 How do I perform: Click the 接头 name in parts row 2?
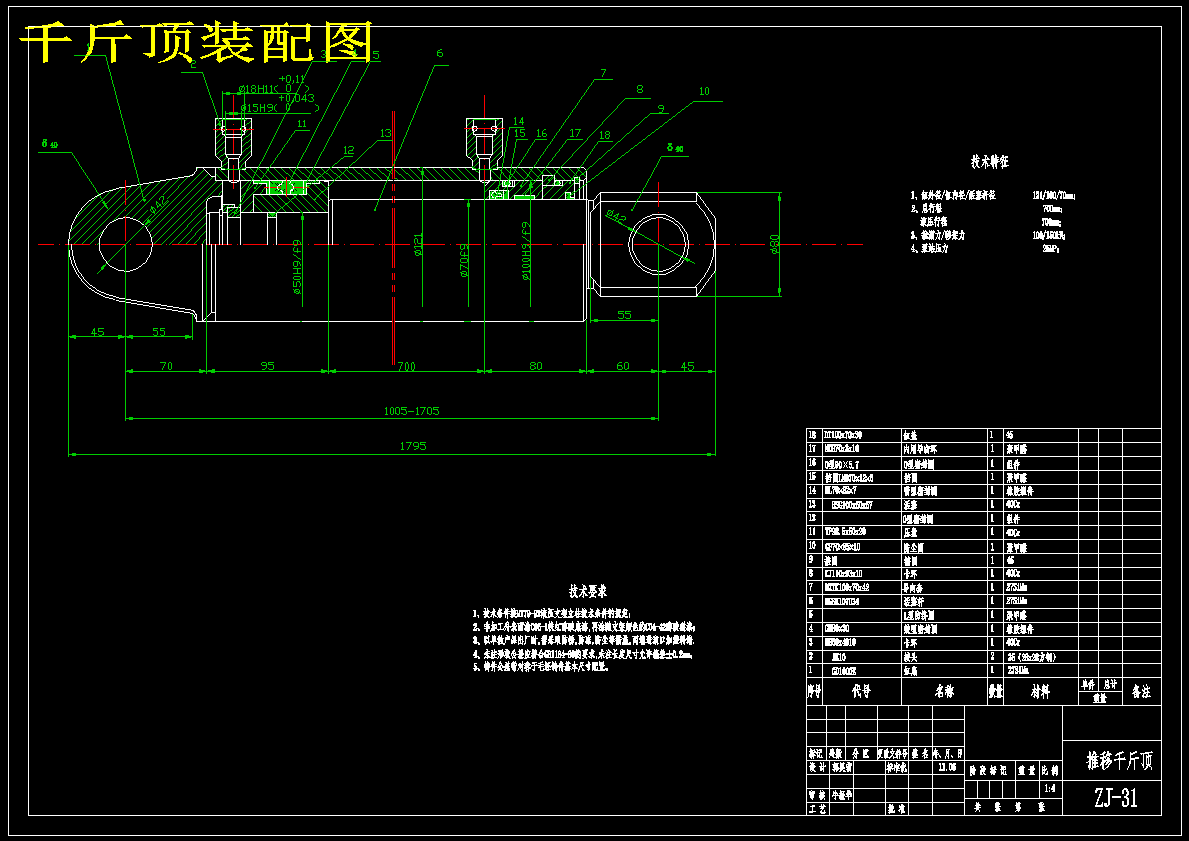[909, 657]
